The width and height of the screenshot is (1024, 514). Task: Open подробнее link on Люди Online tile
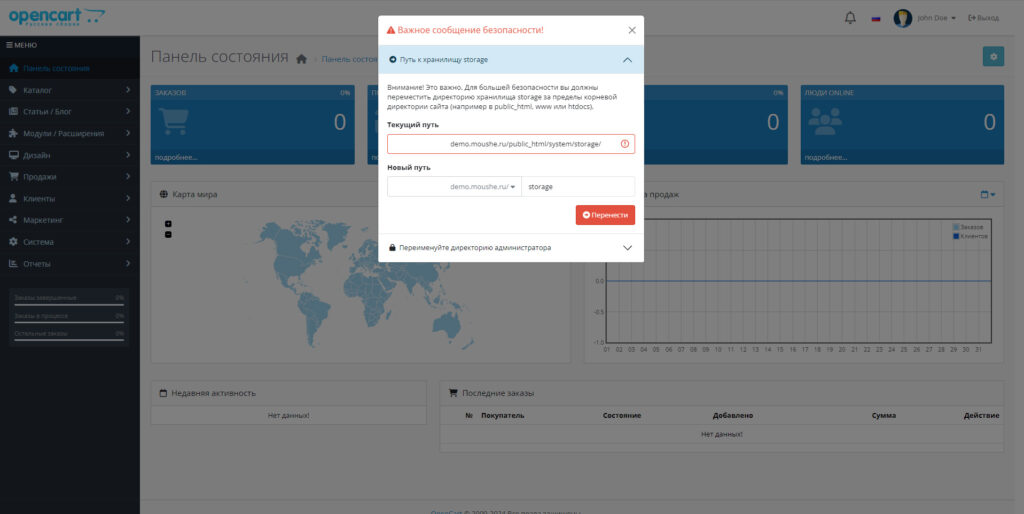826,157
